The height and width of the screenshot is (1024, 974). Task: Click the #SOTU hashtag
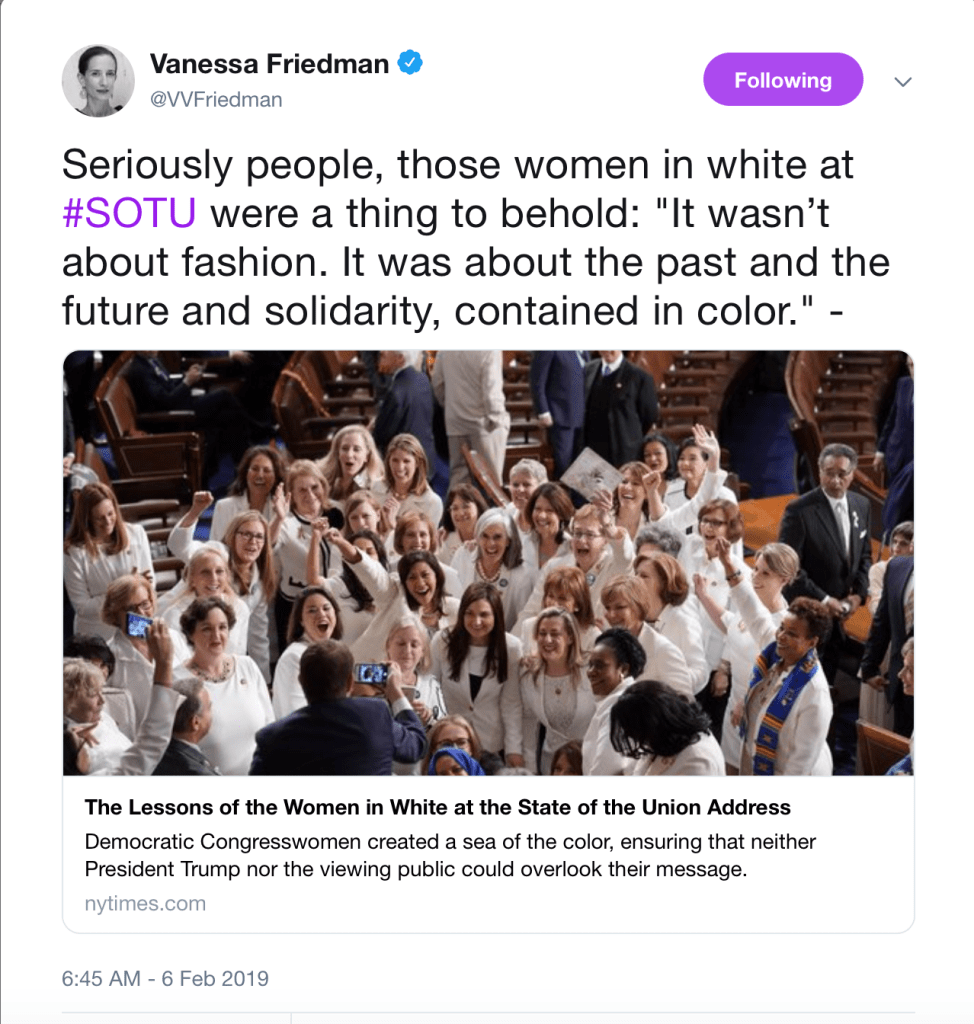coord(129,213)
